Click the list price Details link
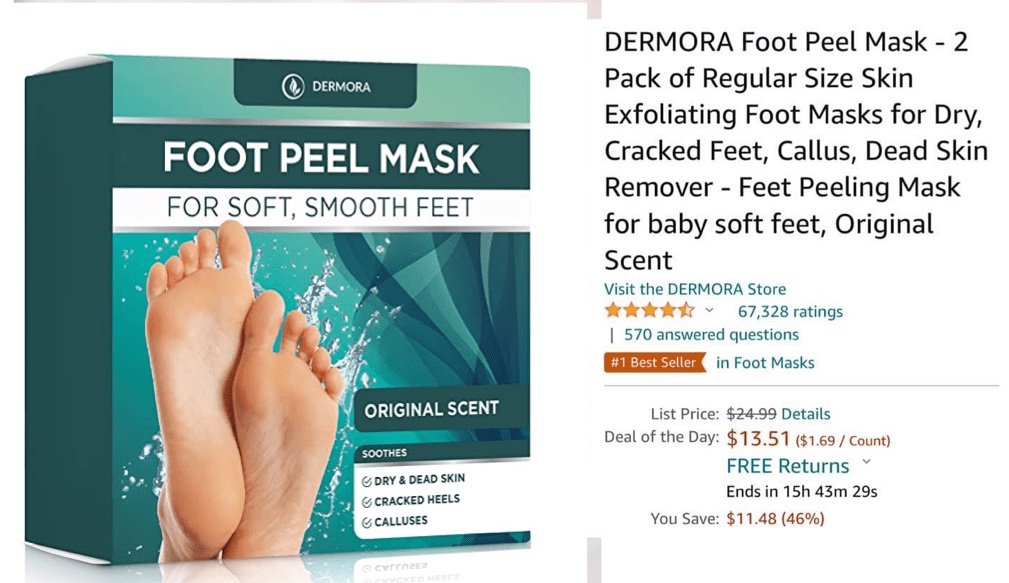Image resolution: width=1009 pixels, height=583 pixels. pyautogui.click(x=806, y=414)
